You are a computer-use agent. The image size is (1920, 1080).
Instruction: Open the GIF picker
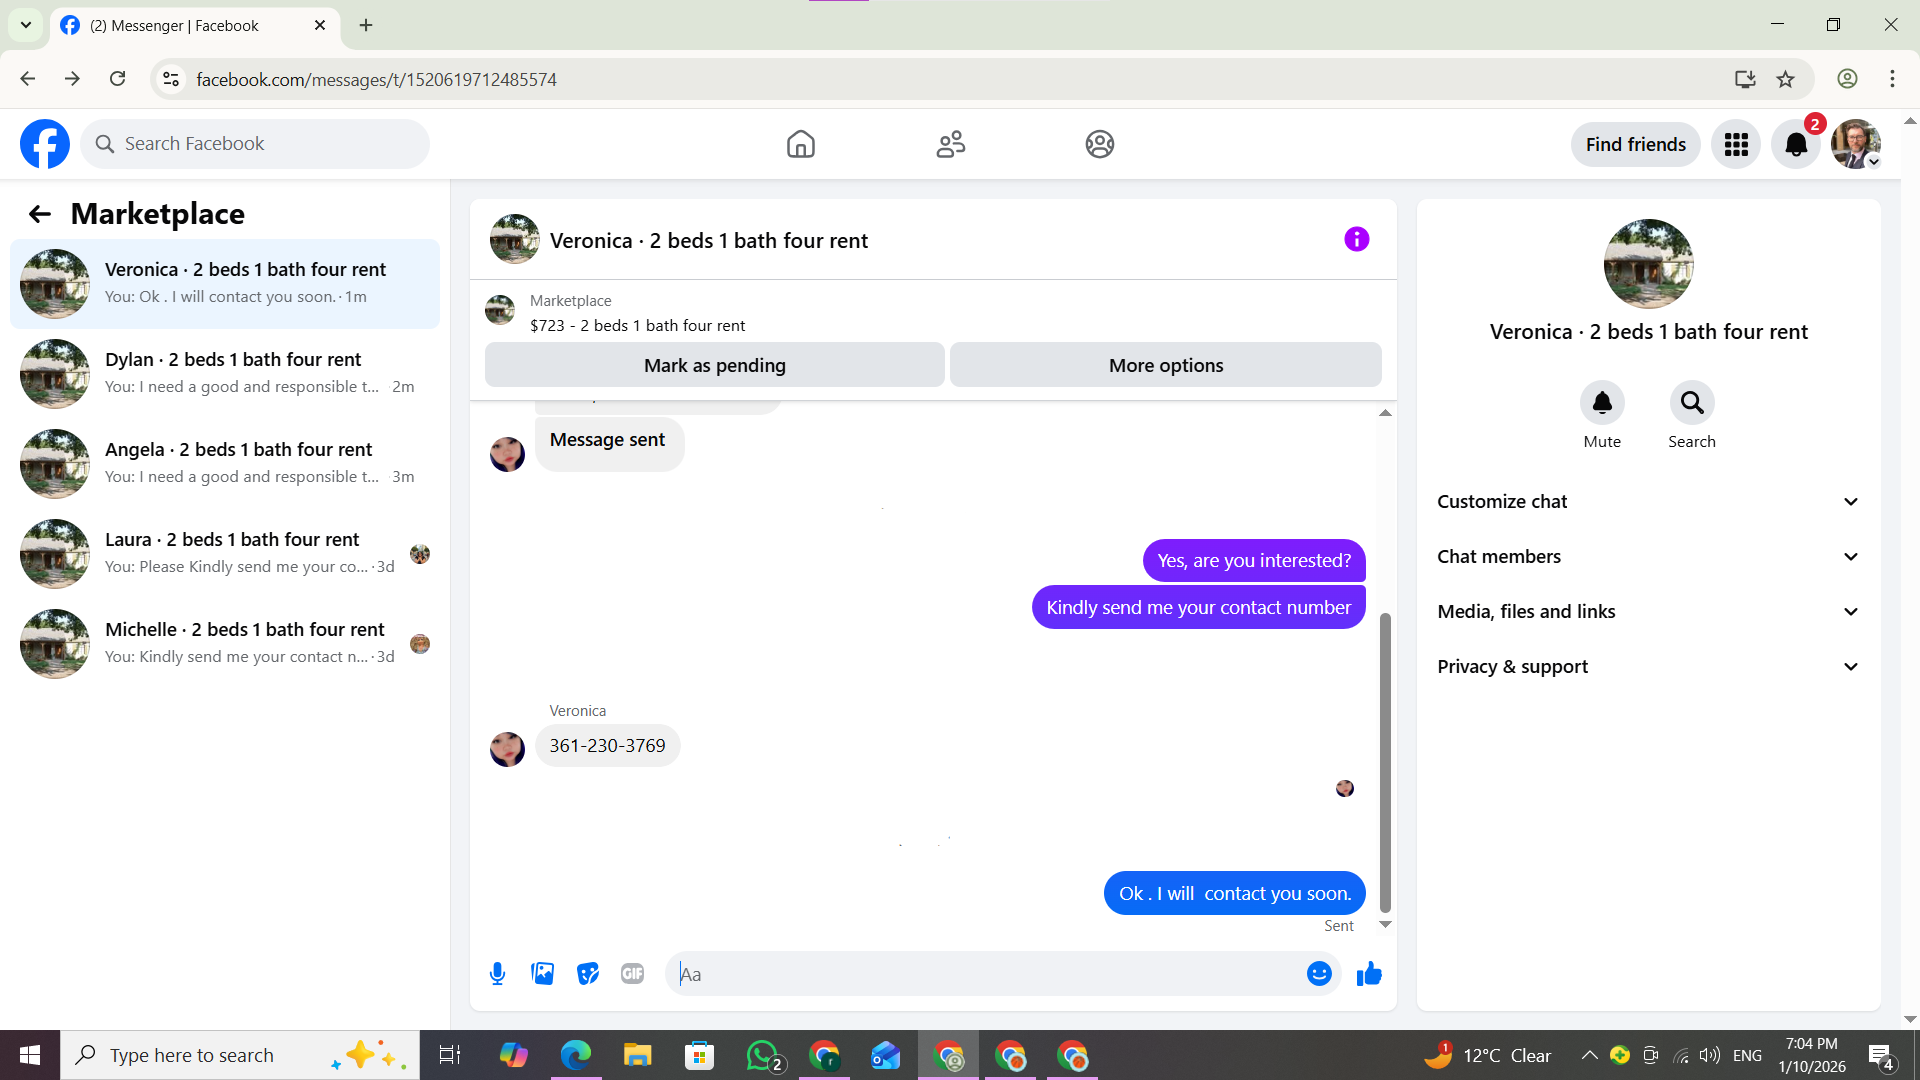[632, 973]
